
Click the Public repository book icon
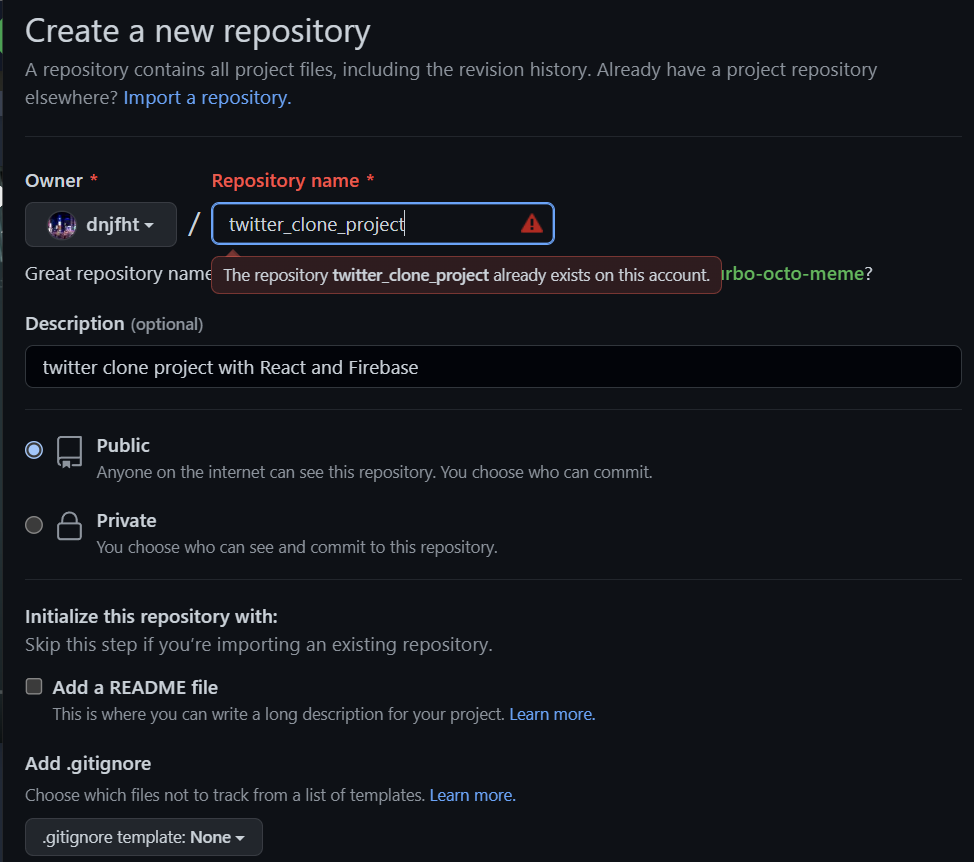pos(70,451)
